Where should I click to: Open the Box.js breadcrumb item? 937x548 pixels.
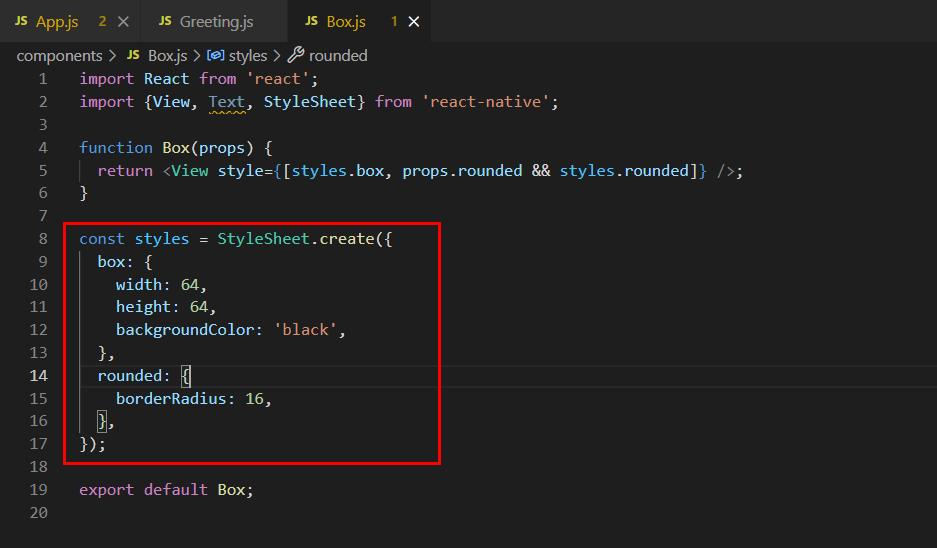(167, 56)
